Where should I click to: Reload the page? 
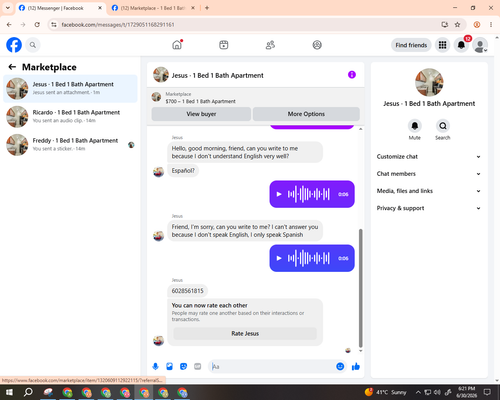click(x=37, y=25)
